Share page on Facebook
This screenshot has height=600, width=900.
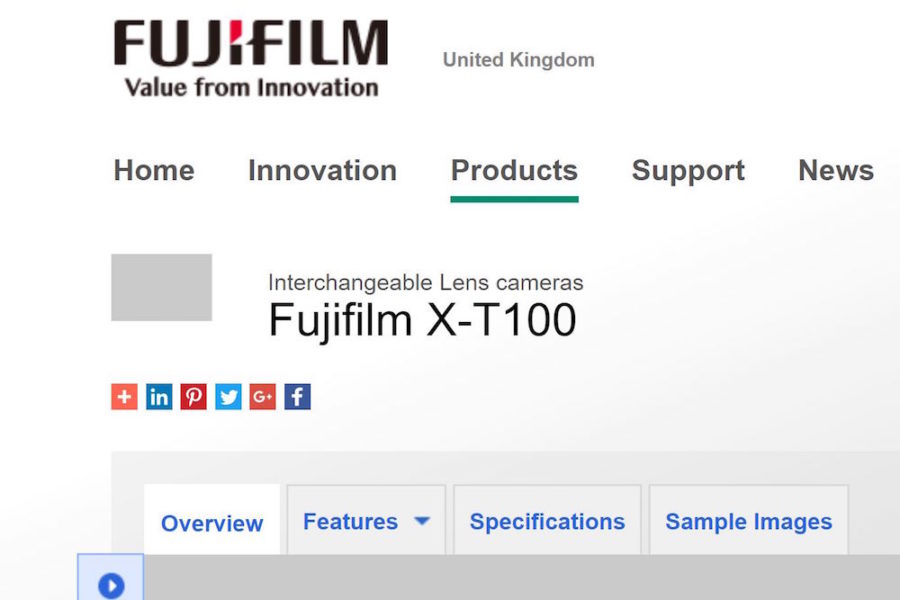[x=297, y=397]
